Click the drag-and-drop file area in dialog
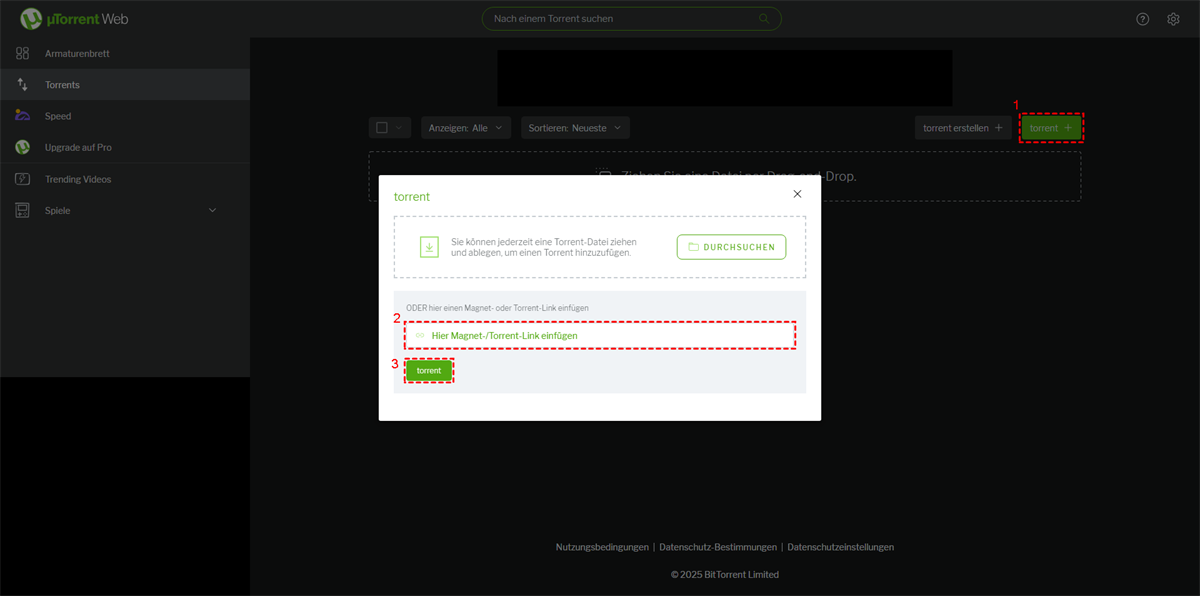The height and width of the screenshot is (596, 1200). pyautogui.click(x=600, y=247)
